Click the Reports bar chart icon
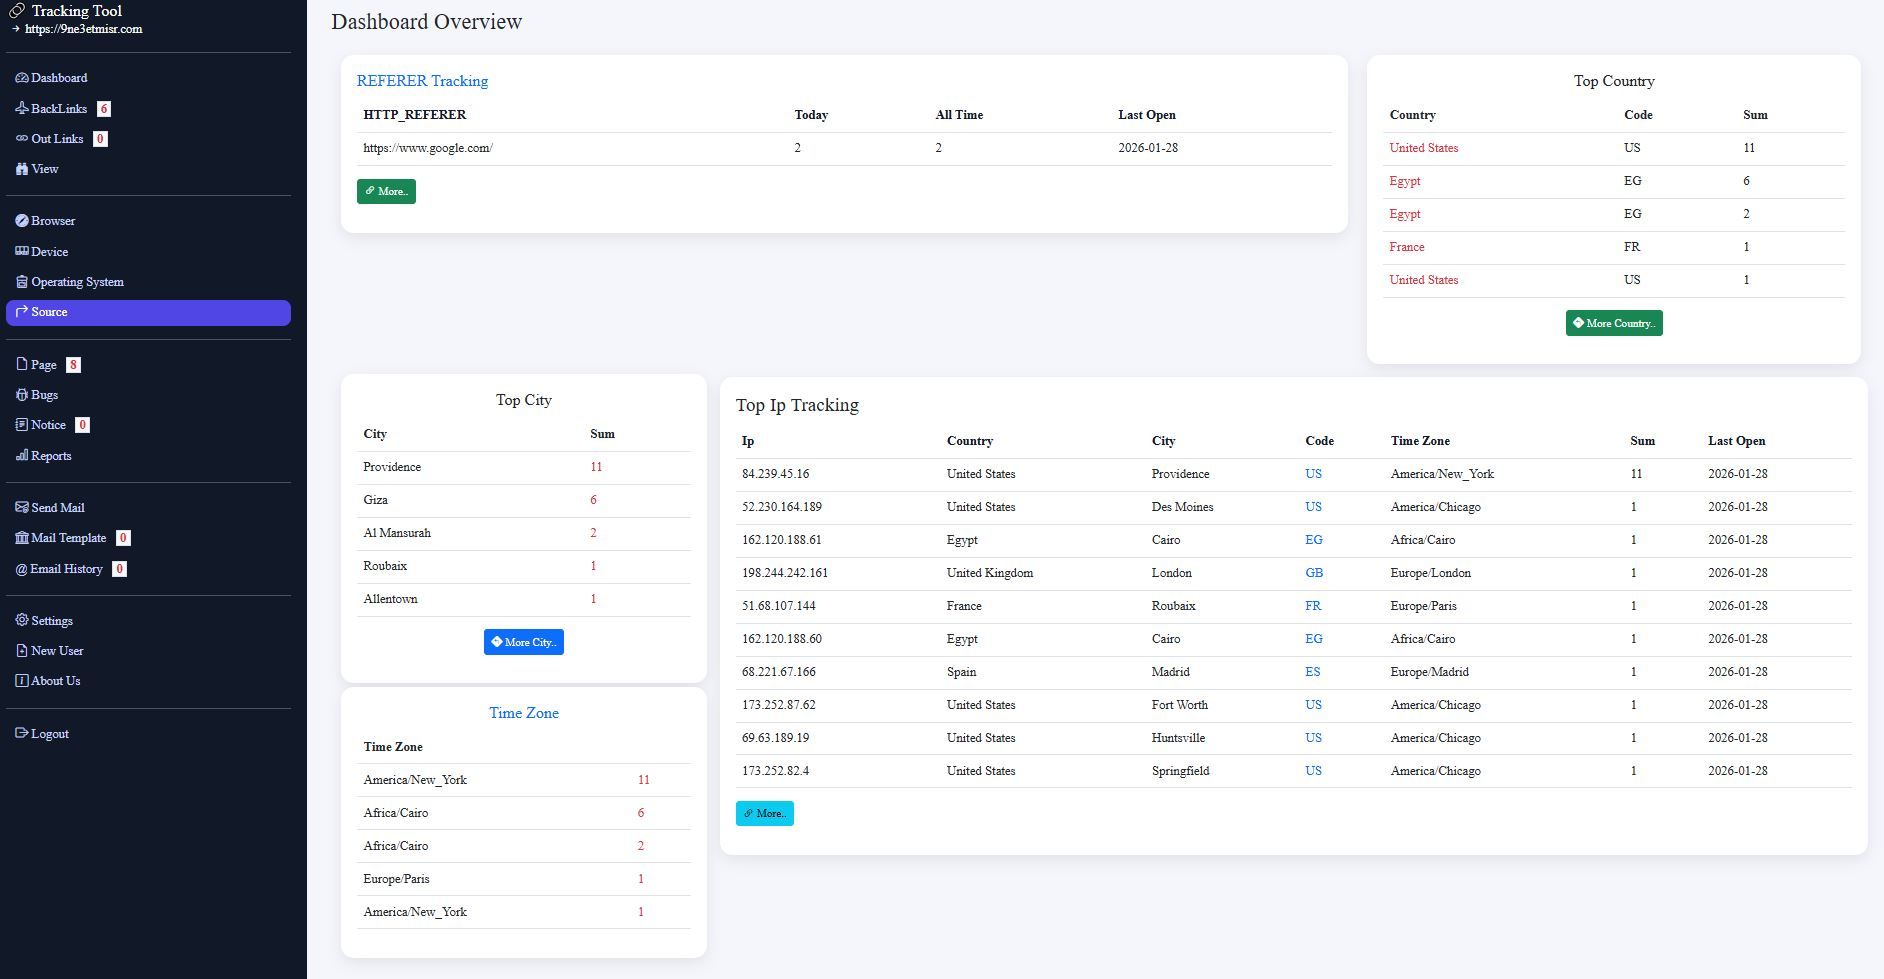 (x=22, y=456)
